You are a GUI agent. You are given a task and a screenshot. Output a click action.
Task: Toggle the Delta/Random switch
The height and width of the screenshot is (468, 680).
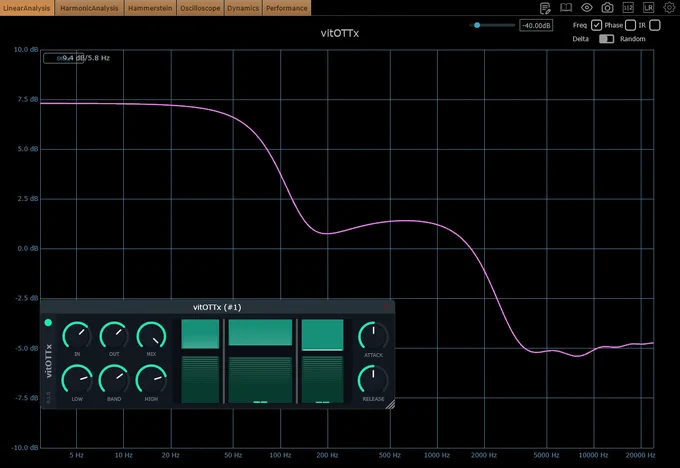point(606,39)
